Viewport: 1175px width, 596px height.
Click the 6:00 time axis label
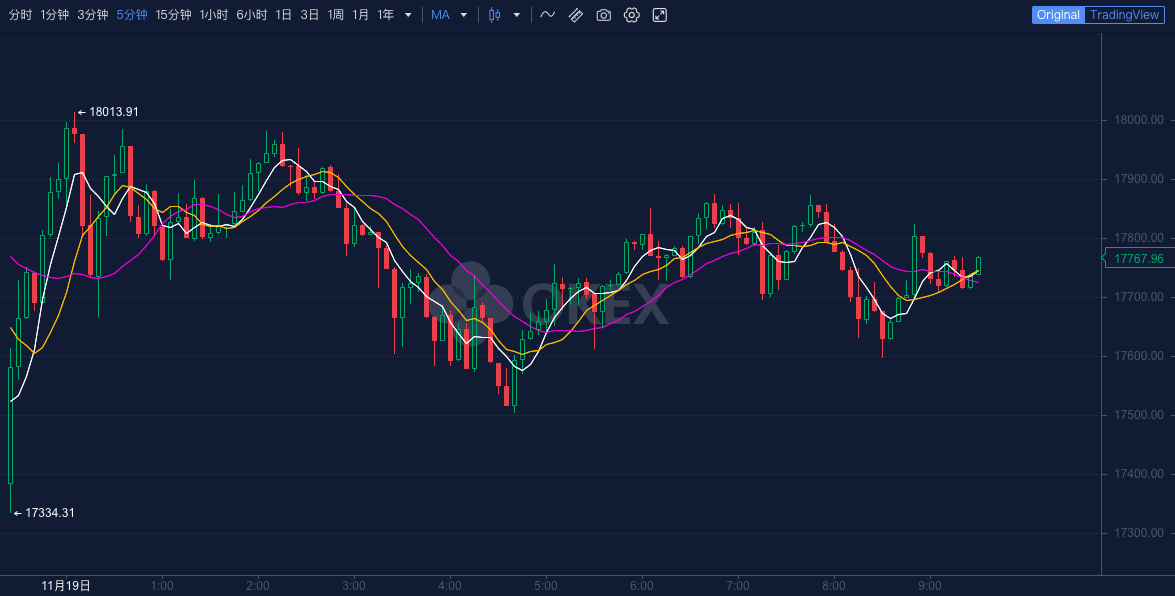641,586
